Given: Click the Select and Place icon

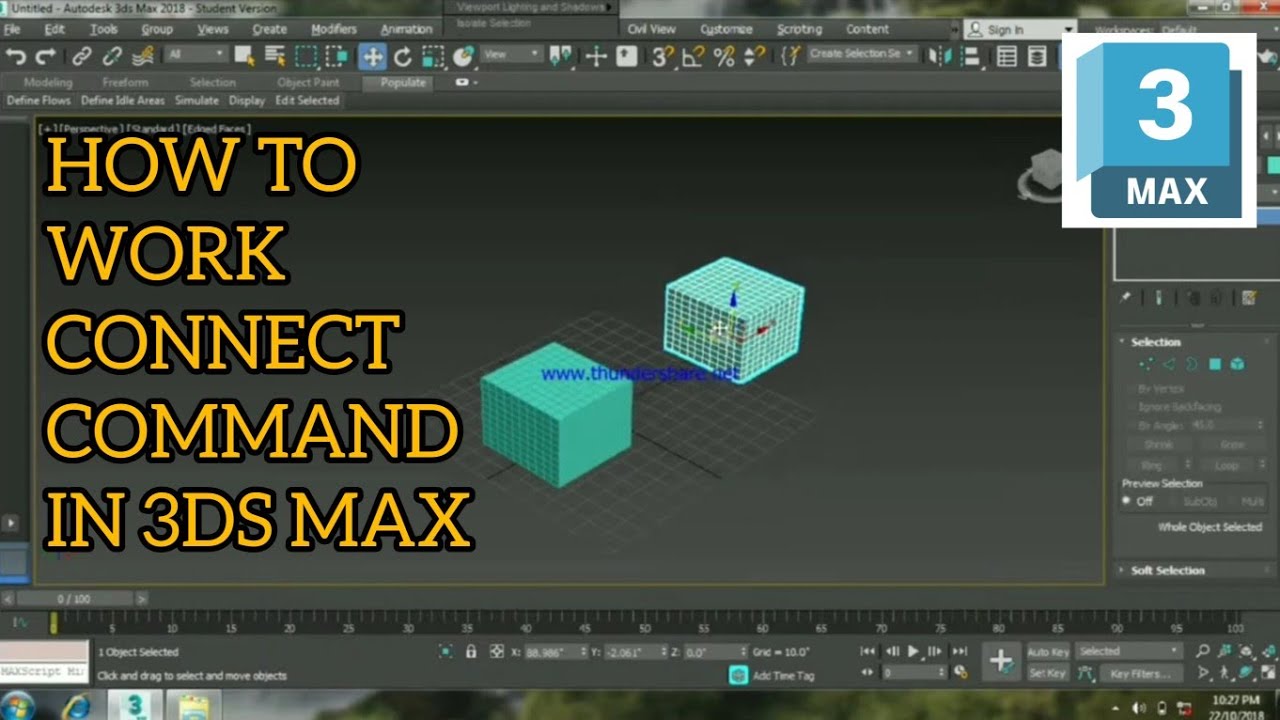Looking at the screenshot, I should [x=462, y=56].
